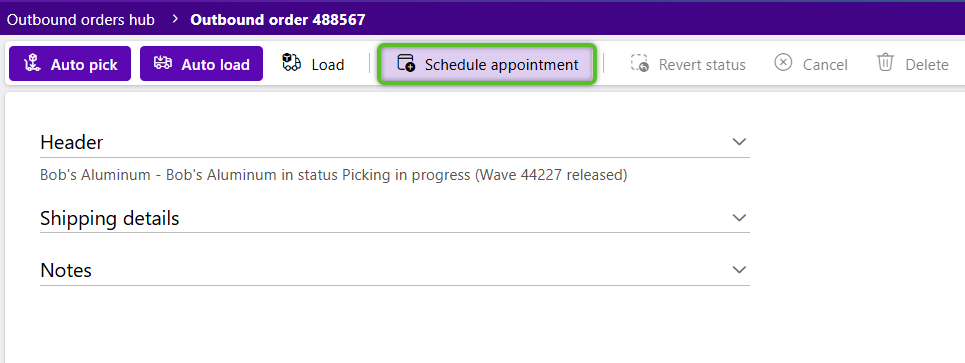This screenshot has width=965, height=363.
Task: Go back to Outbound orders hub breadcrumb
Action: [x=81, y=20]
